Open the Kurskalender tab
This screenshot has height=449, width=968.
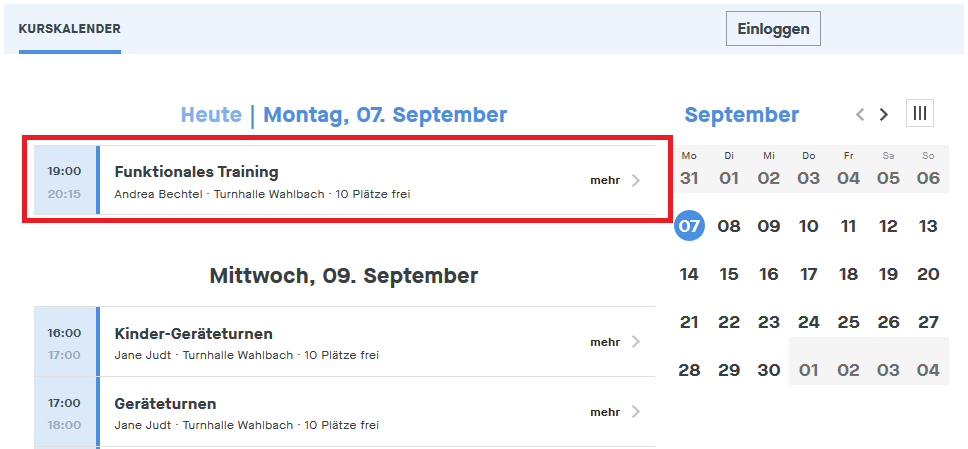[x=70, y=29]
